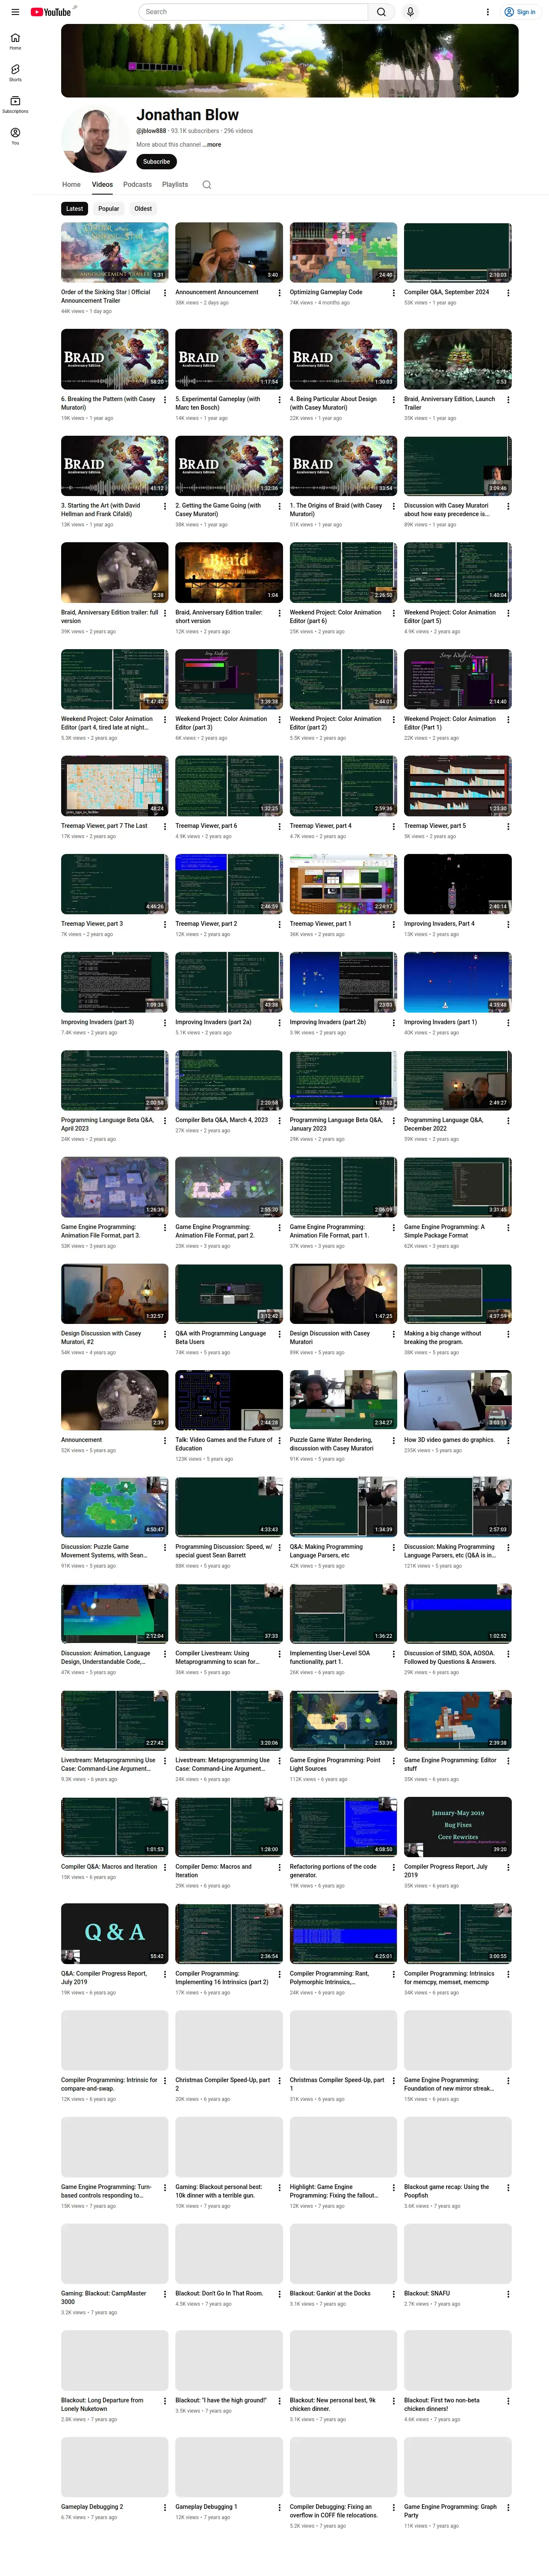Open action menu for Improving Invaders, Part 4
The image size is (549, 2576).
[508, 925]
